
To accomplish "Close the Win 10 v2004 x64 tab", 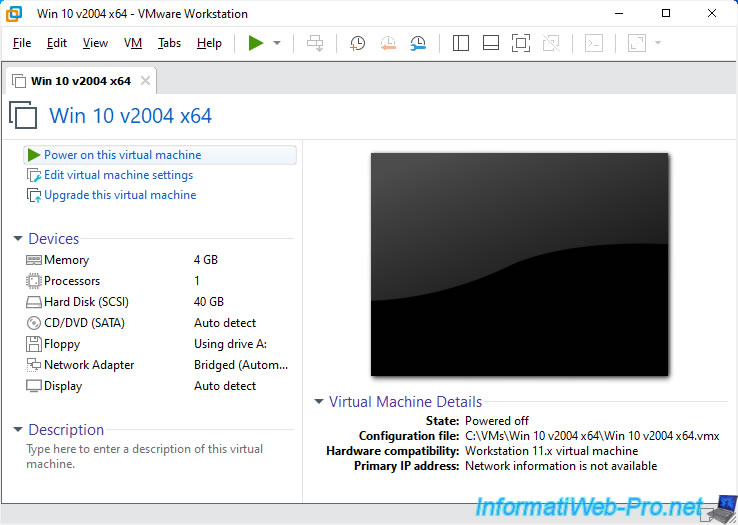I will pyautogui.click(x=145, y=81).
